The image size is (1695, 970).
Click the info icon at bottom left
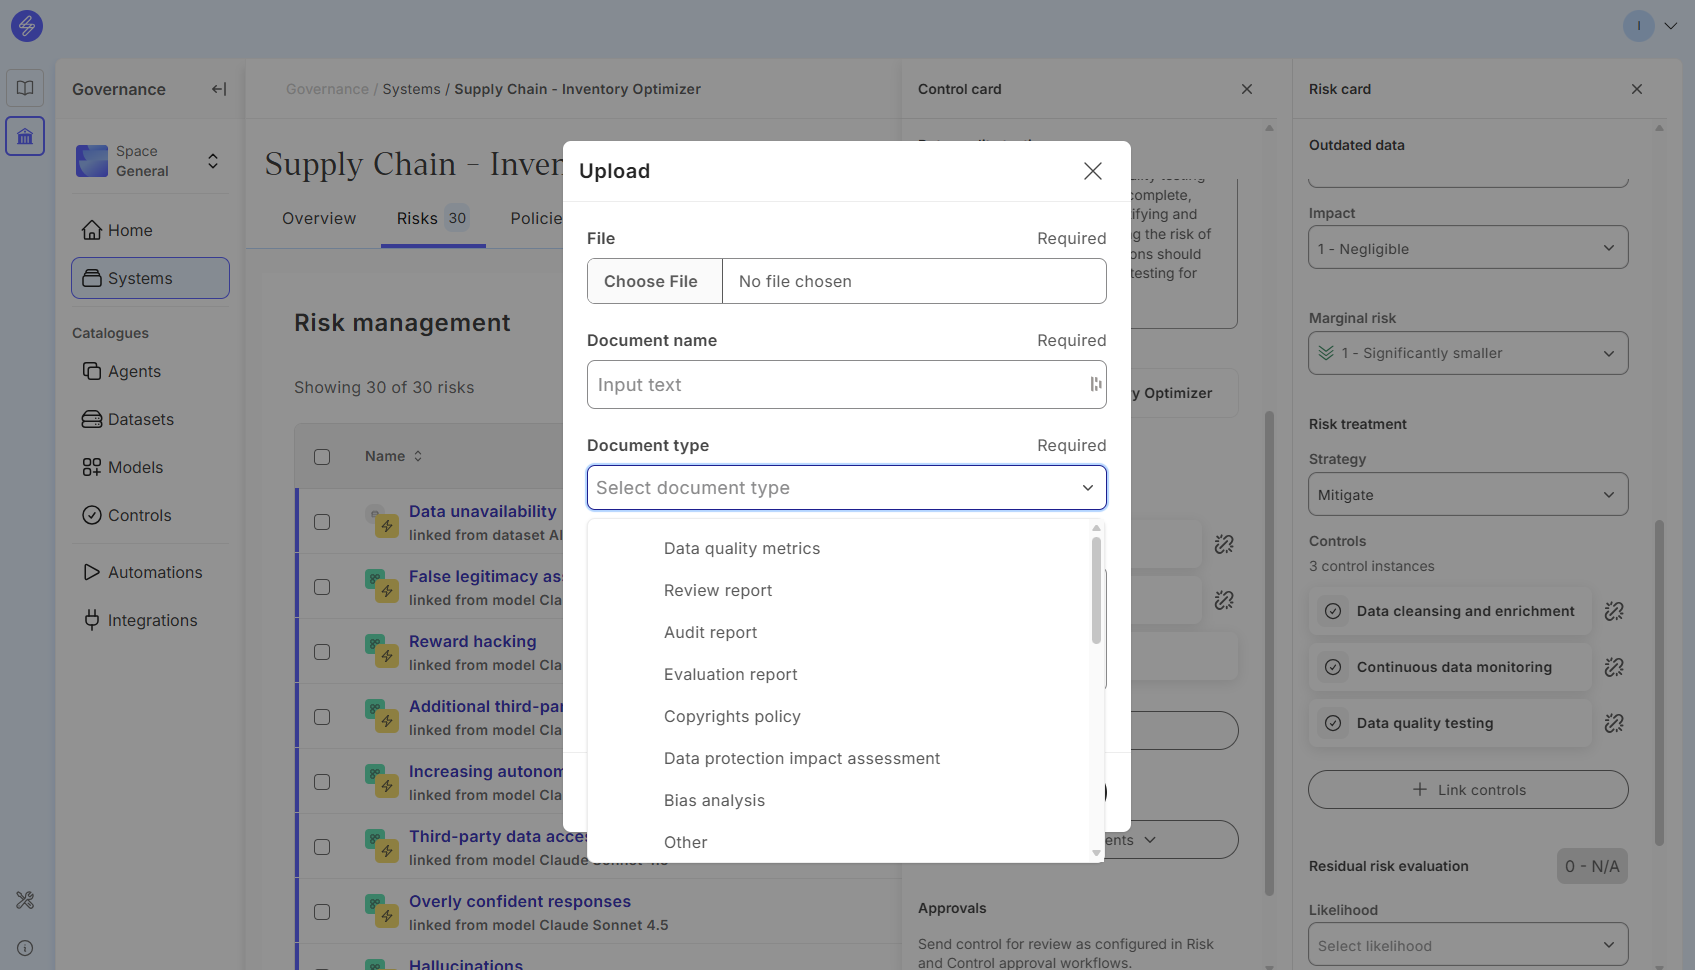pos(25,948)
